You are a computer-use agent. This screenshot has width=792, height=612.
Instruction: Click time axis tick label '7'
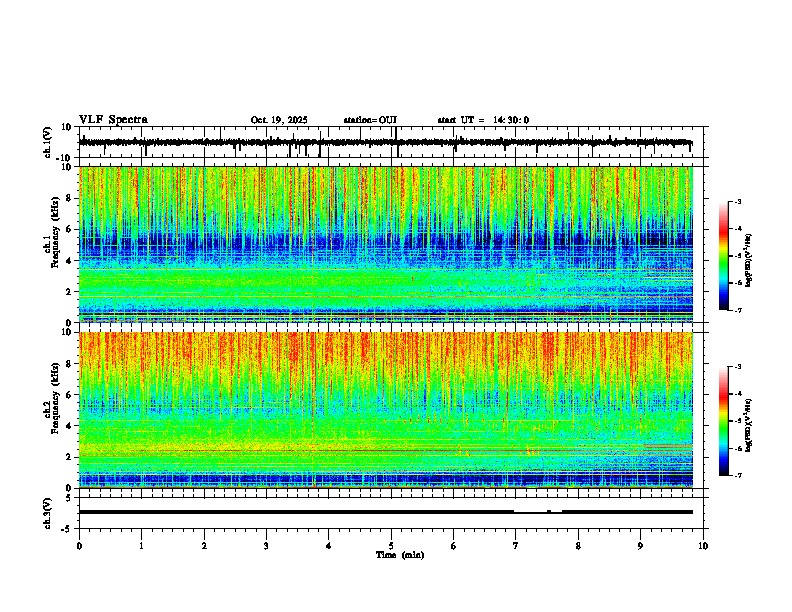coord(516,546)
